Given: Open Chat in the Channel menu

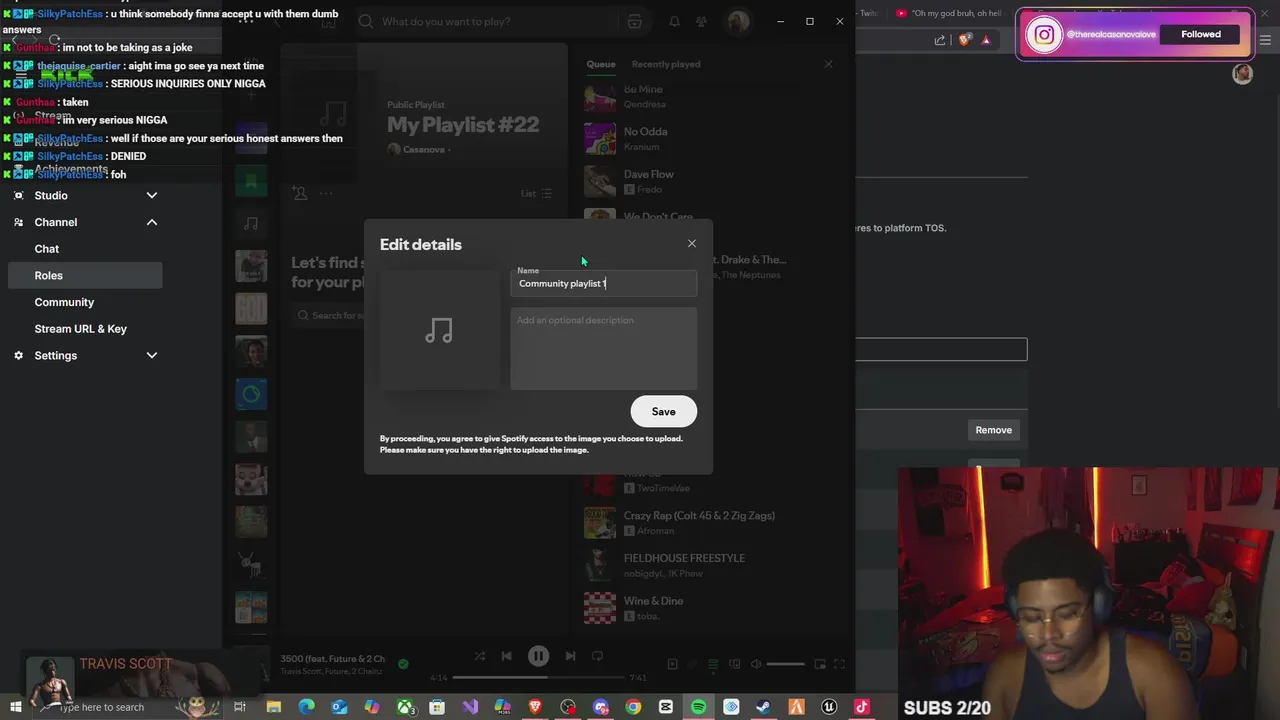Looking at the screenshot, I should click(47, 249).
